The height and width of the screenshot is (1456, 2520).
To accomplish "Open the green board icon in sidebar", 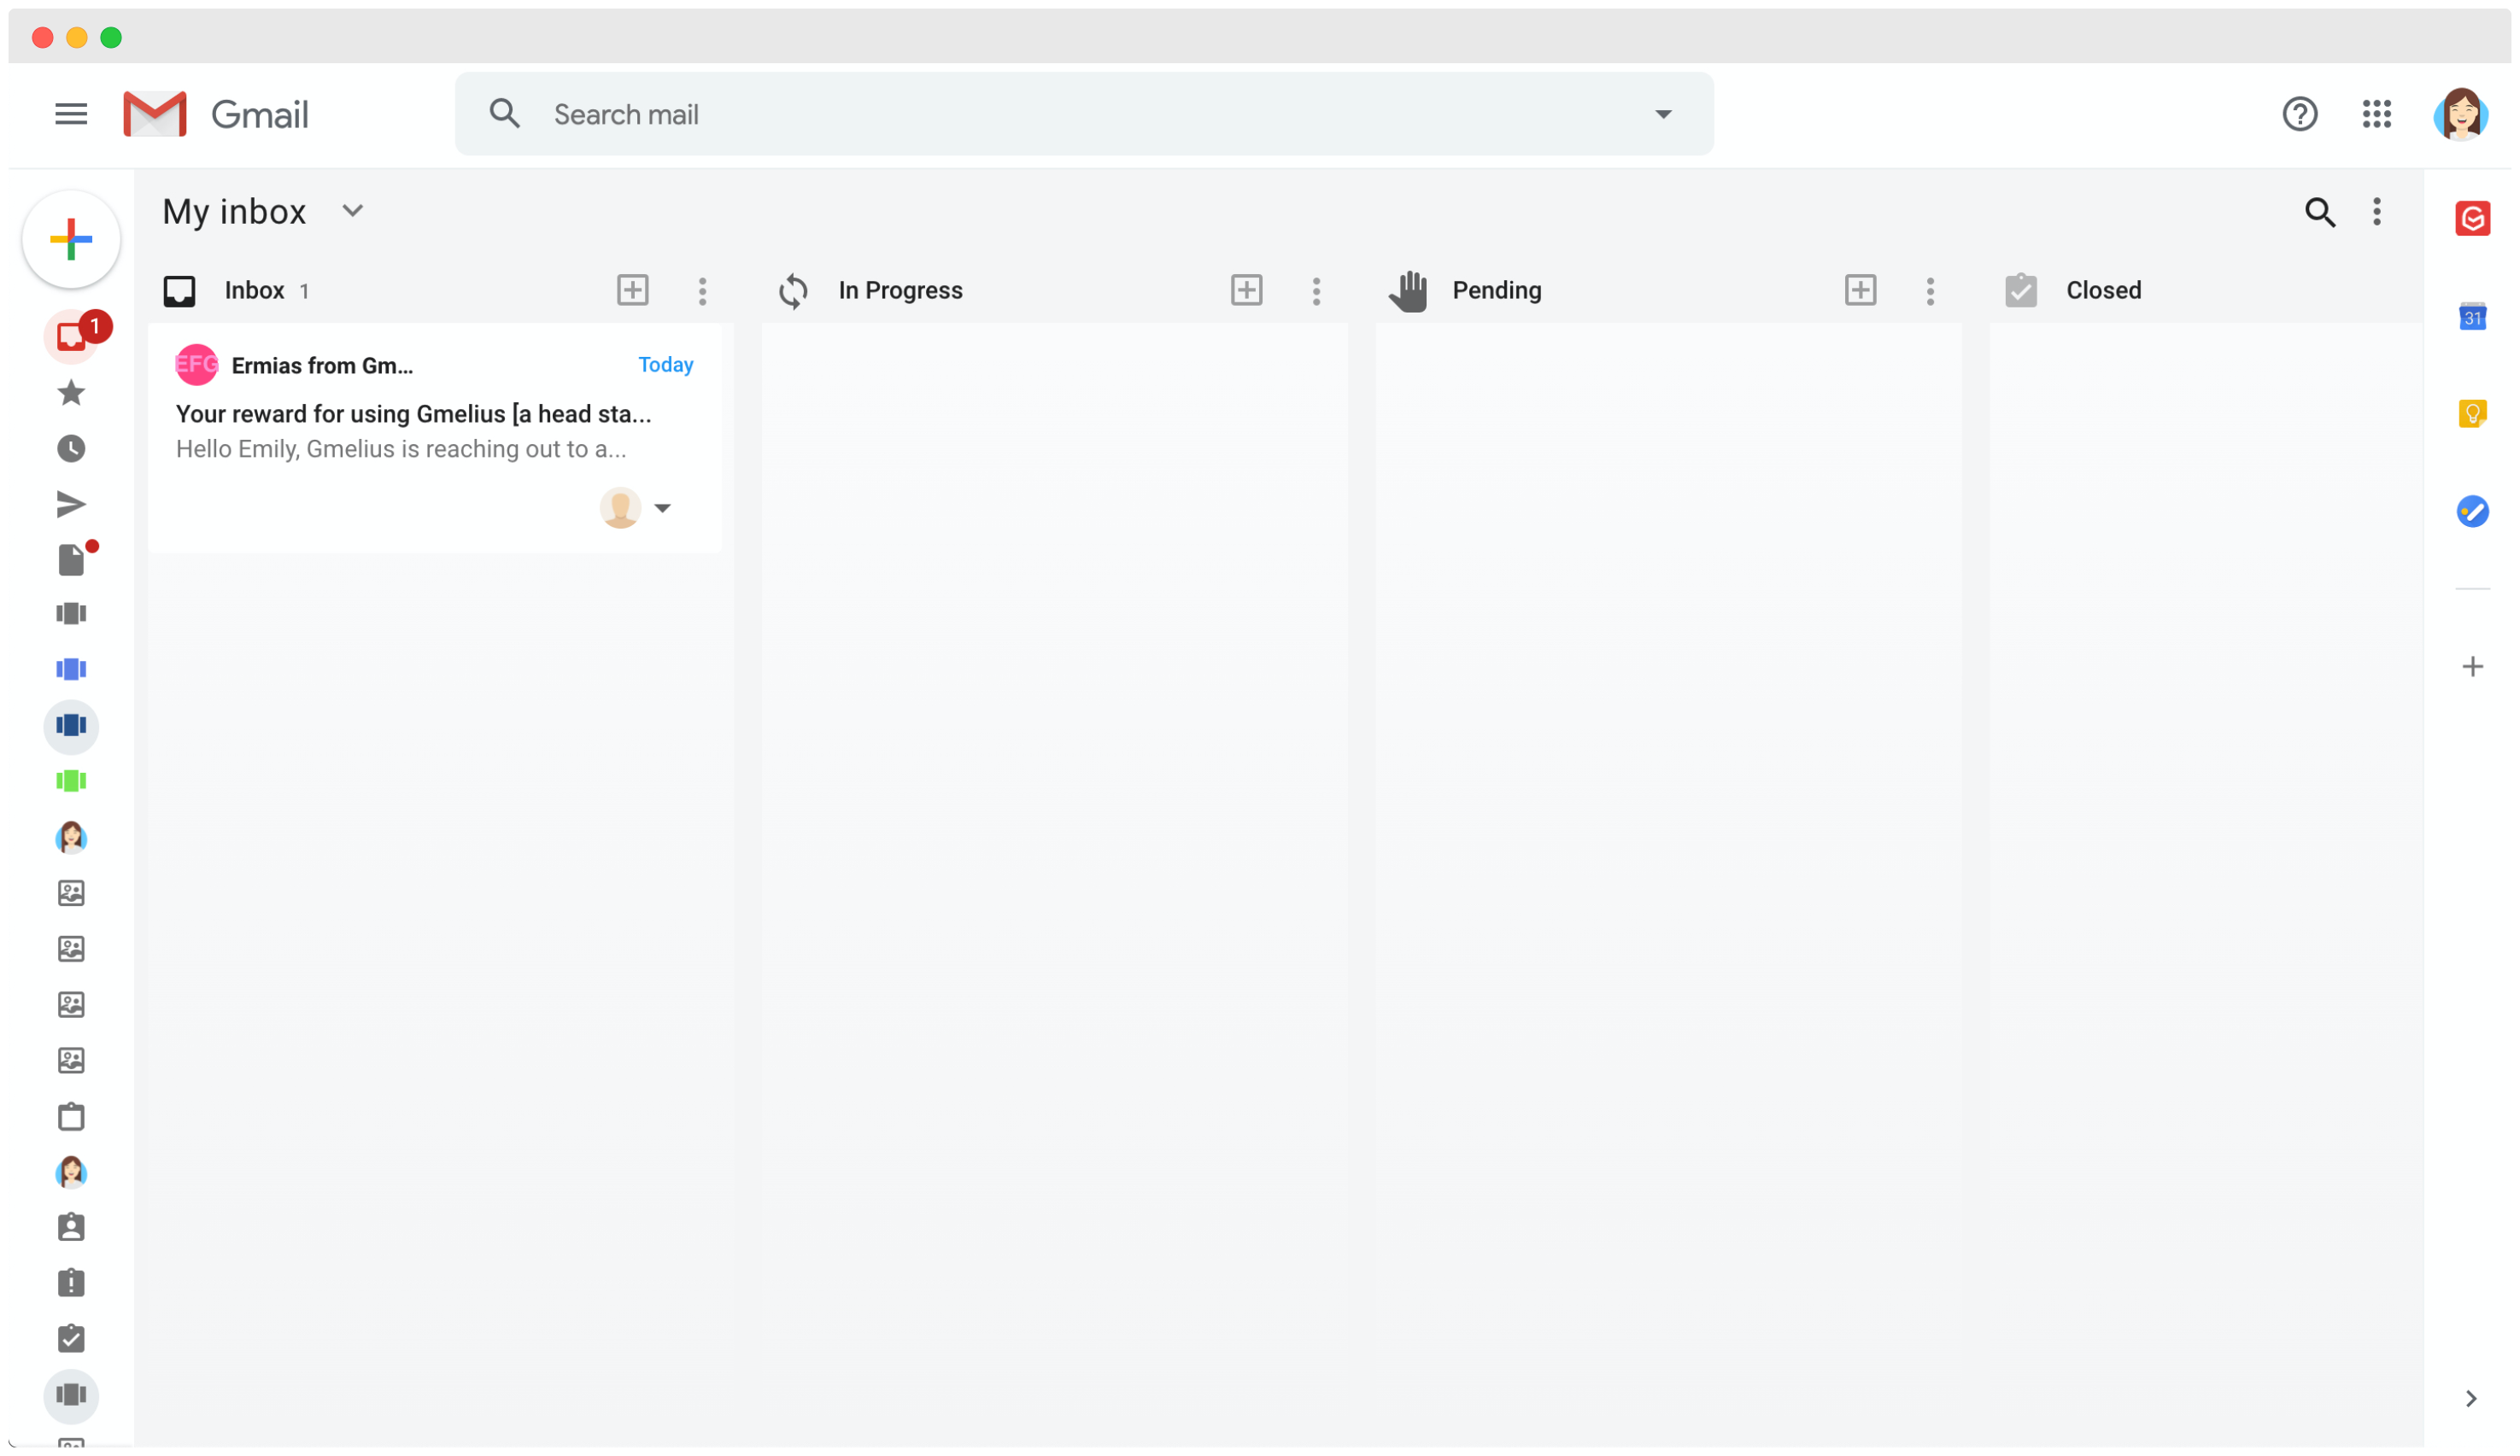I will 71,781.
